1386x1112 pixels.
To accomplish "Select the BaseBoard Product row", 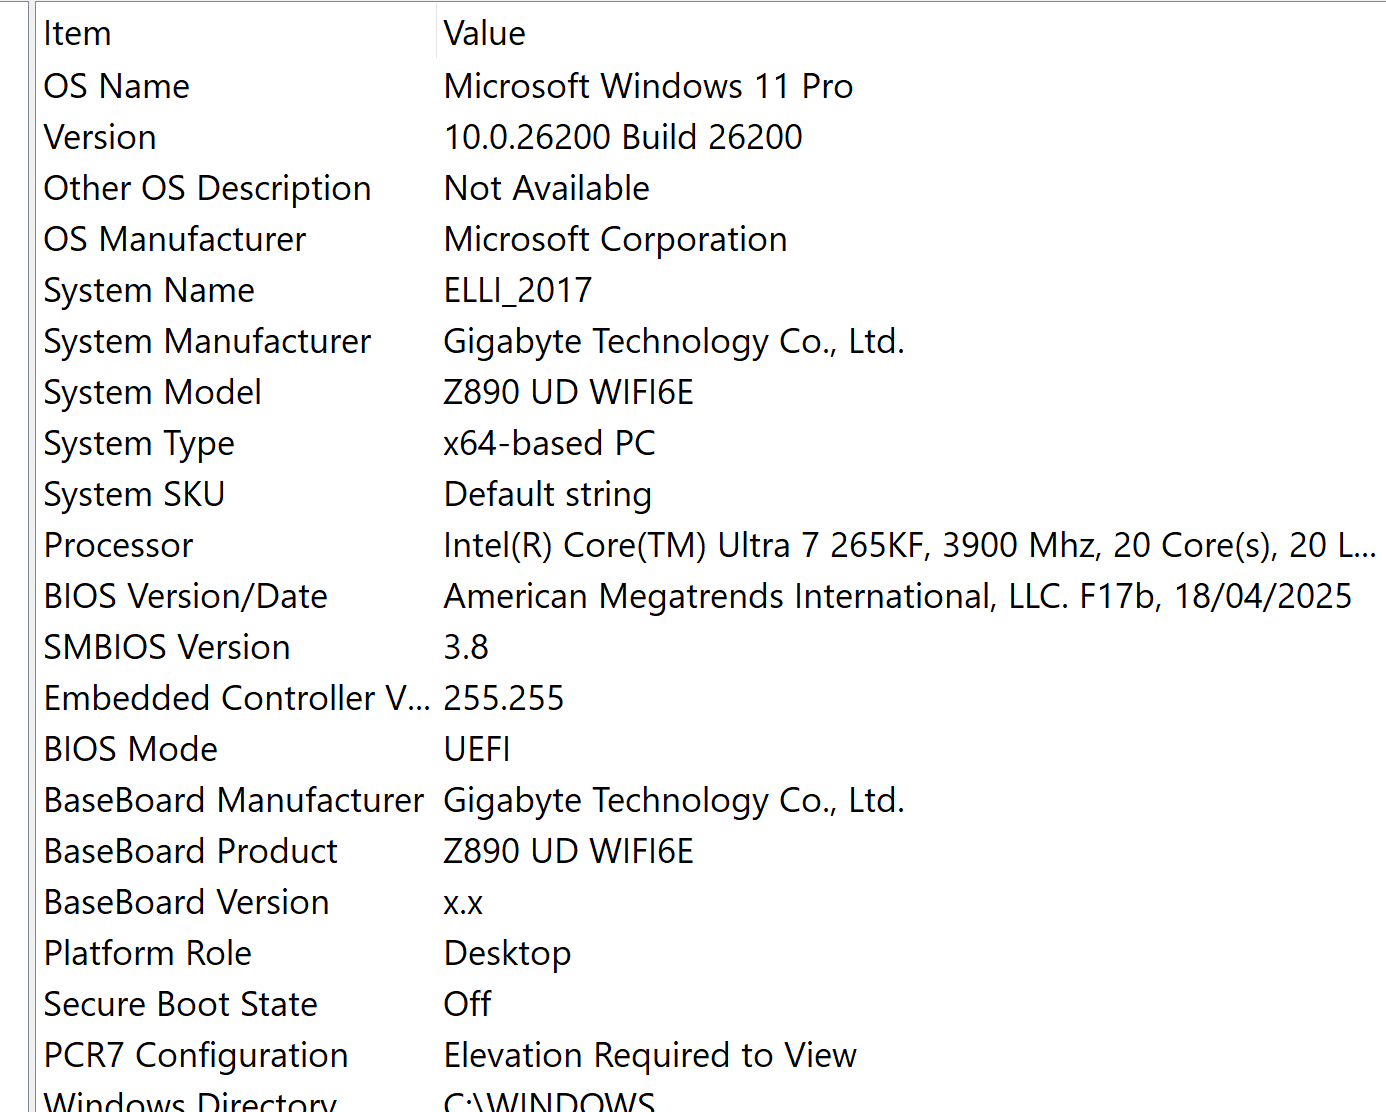I will (x=191, y=851).
